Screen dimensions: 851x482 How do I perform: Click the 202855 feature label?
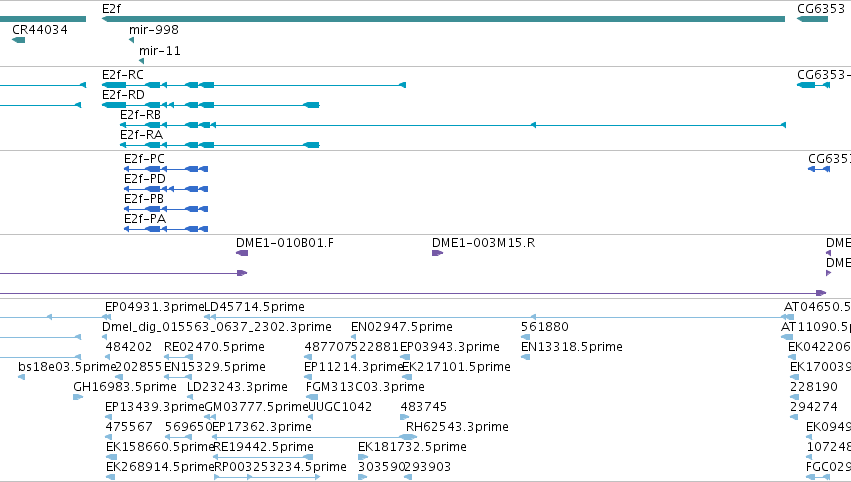138,367
